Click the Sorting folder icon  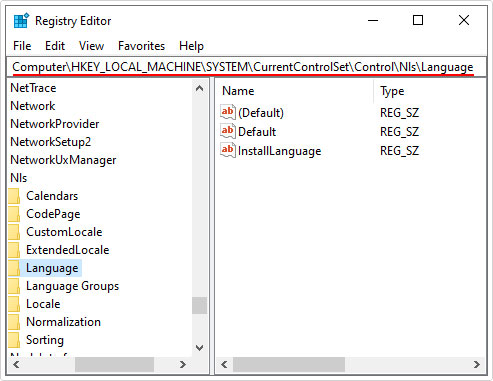(14, 340)
